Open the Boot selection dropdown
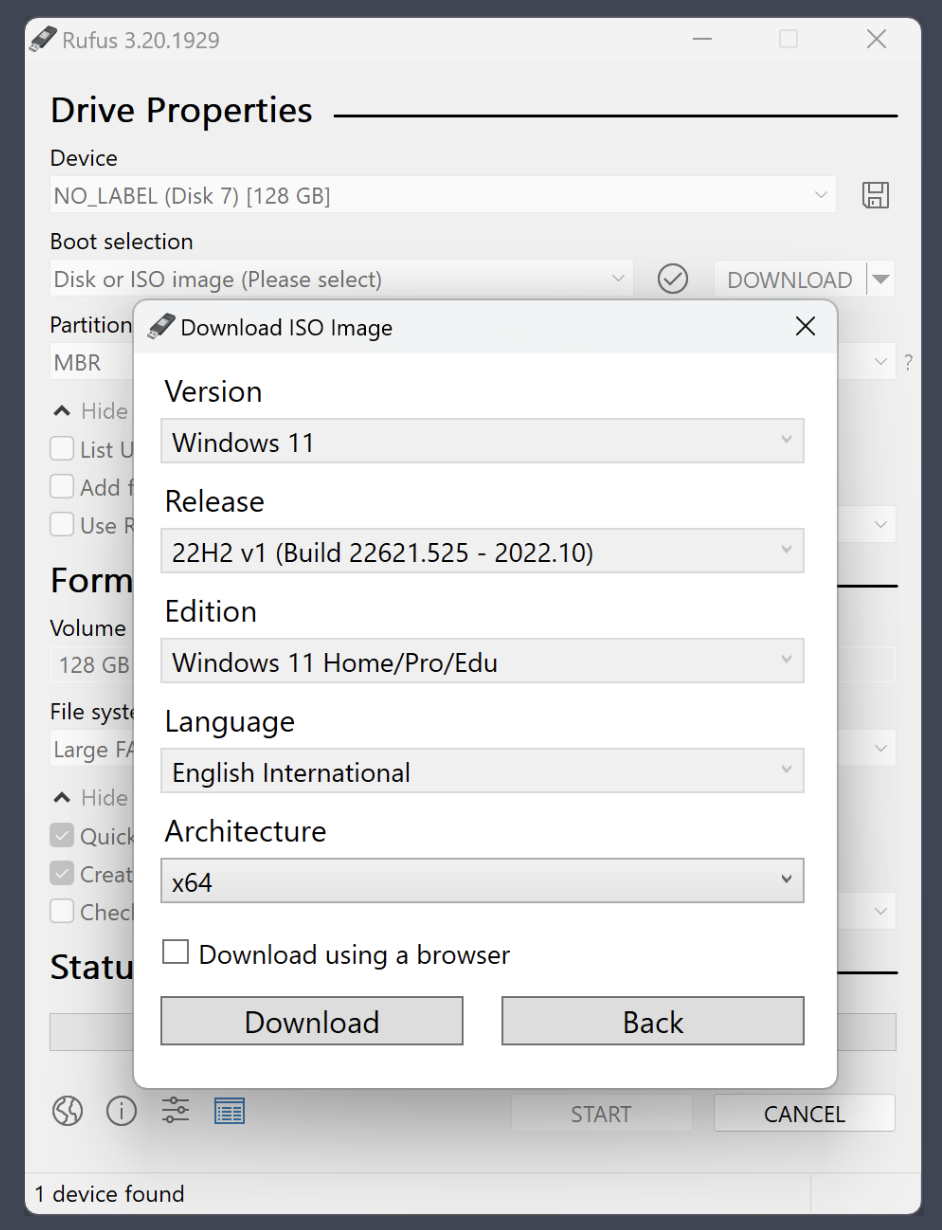This screenshot has width=942, height=1230. (341, 279)
